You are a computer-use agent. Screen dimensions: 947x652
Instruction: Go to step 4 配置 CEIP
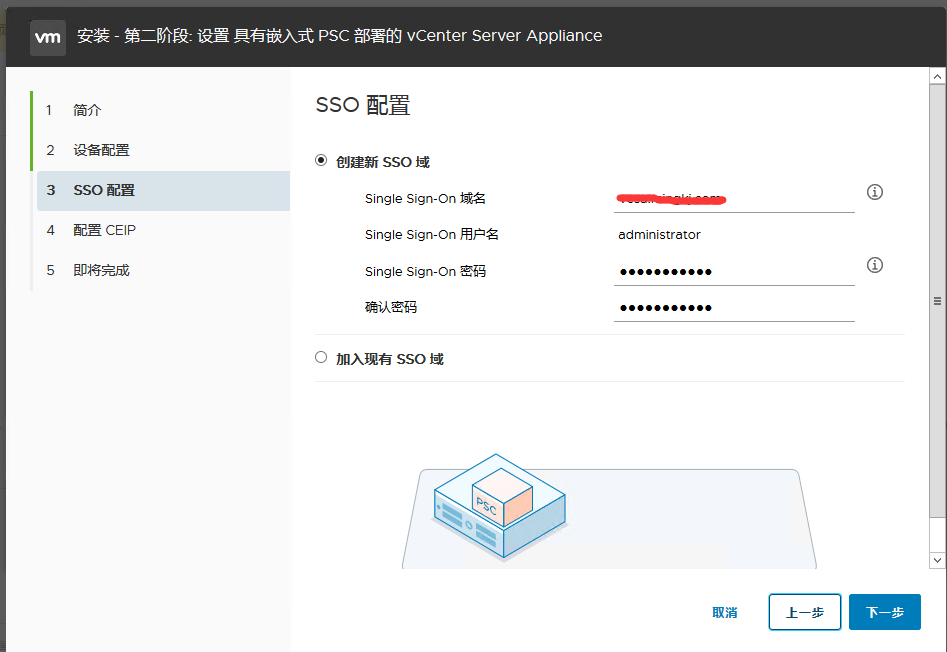(163, 231)
